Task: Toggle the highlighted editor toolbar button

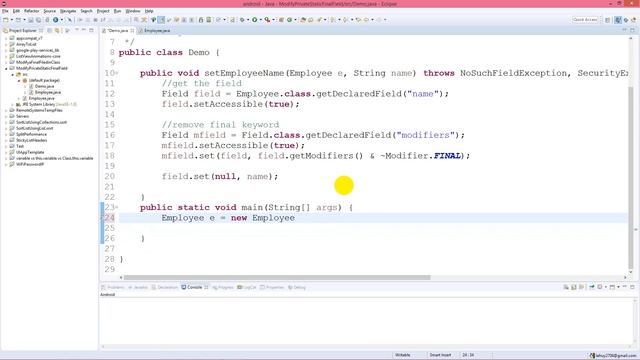Action: [x=161, y=20]
